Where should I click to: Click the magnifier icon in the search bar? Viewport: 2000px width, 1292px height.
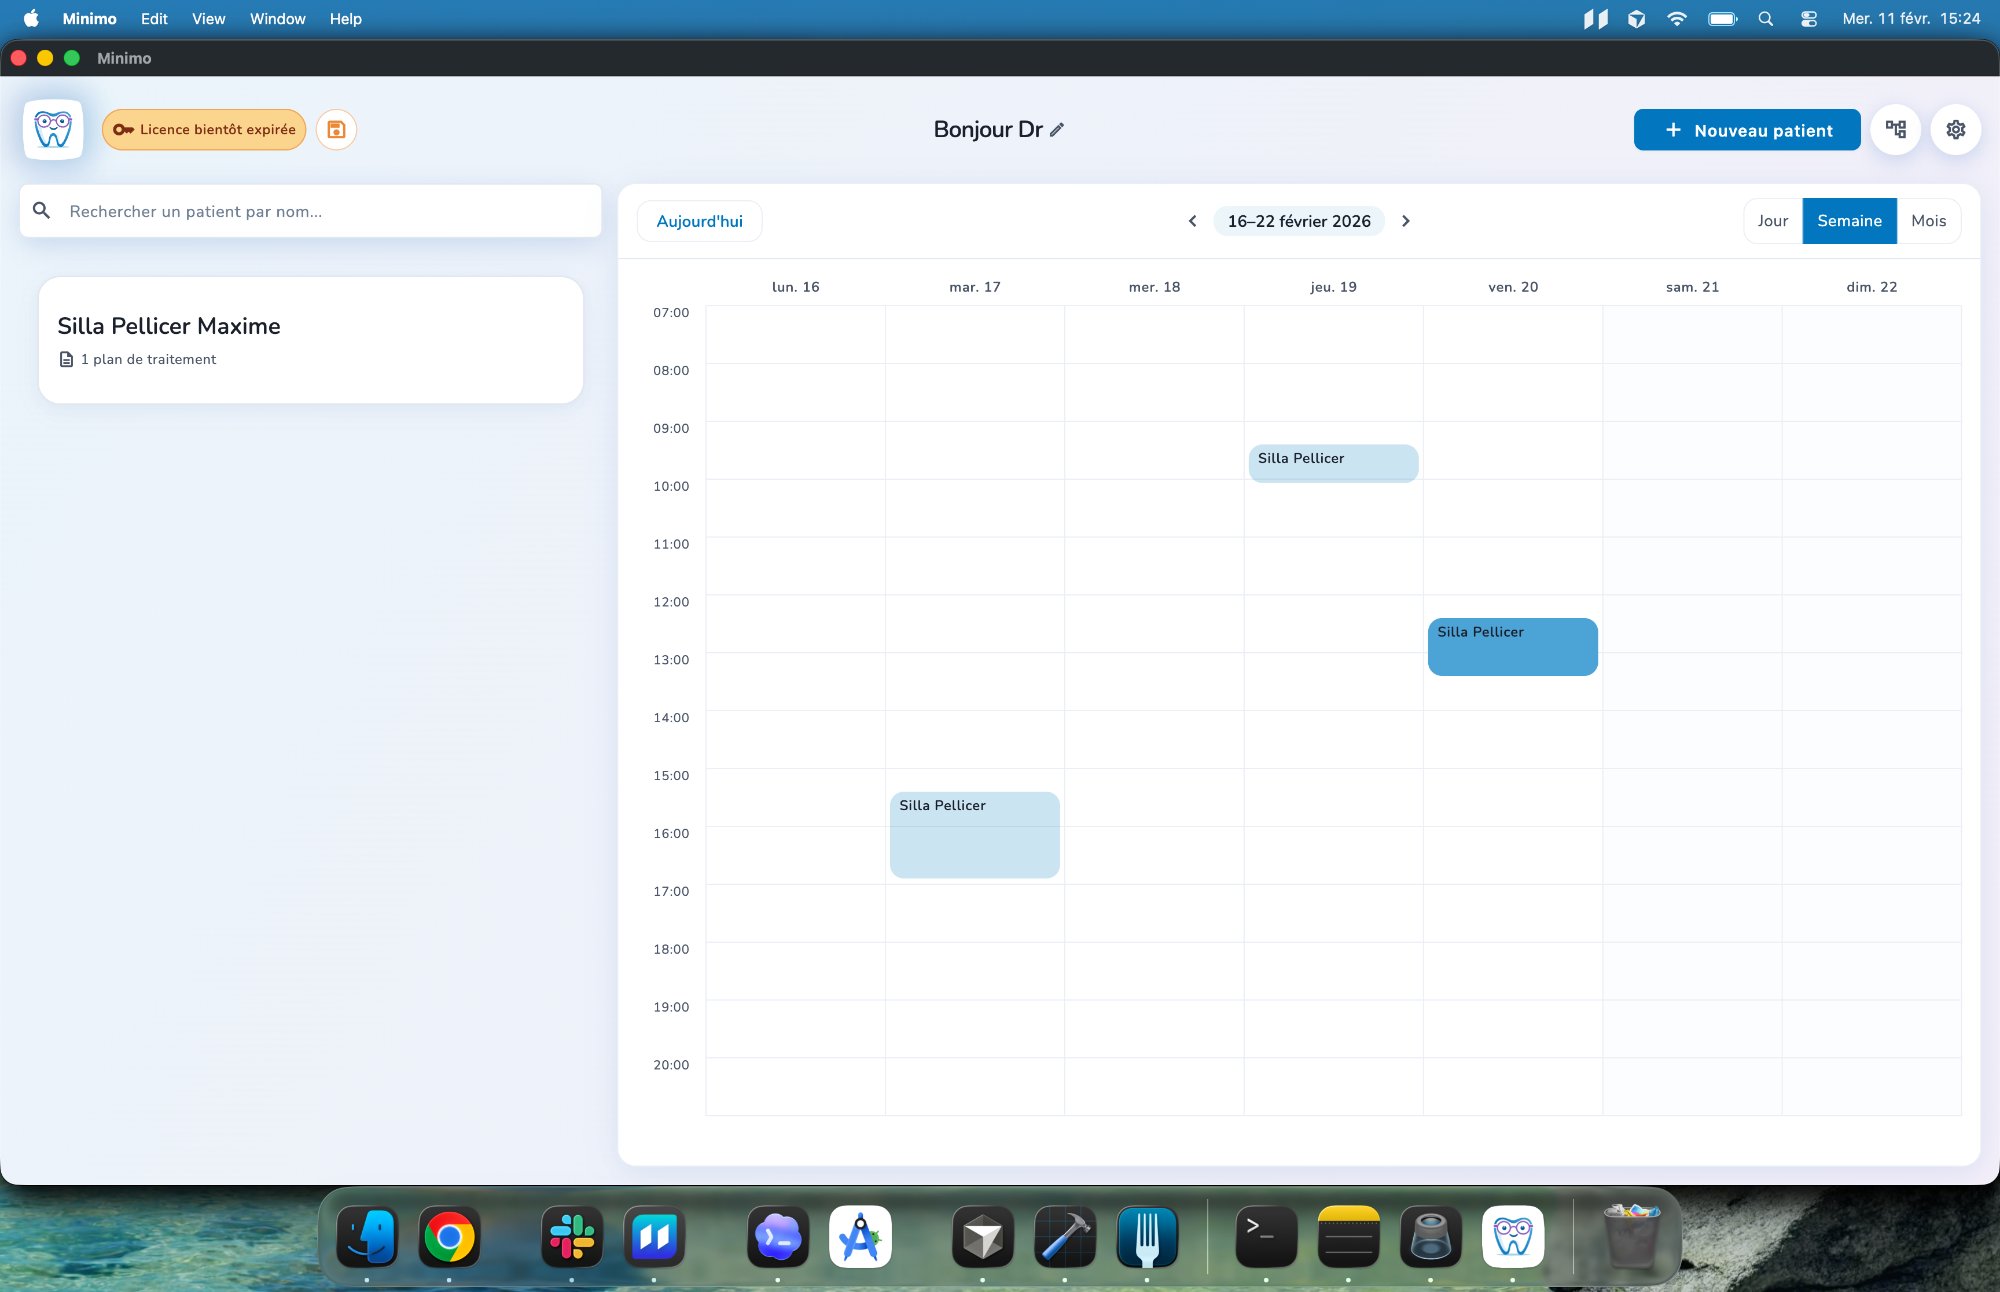(42, 210)
